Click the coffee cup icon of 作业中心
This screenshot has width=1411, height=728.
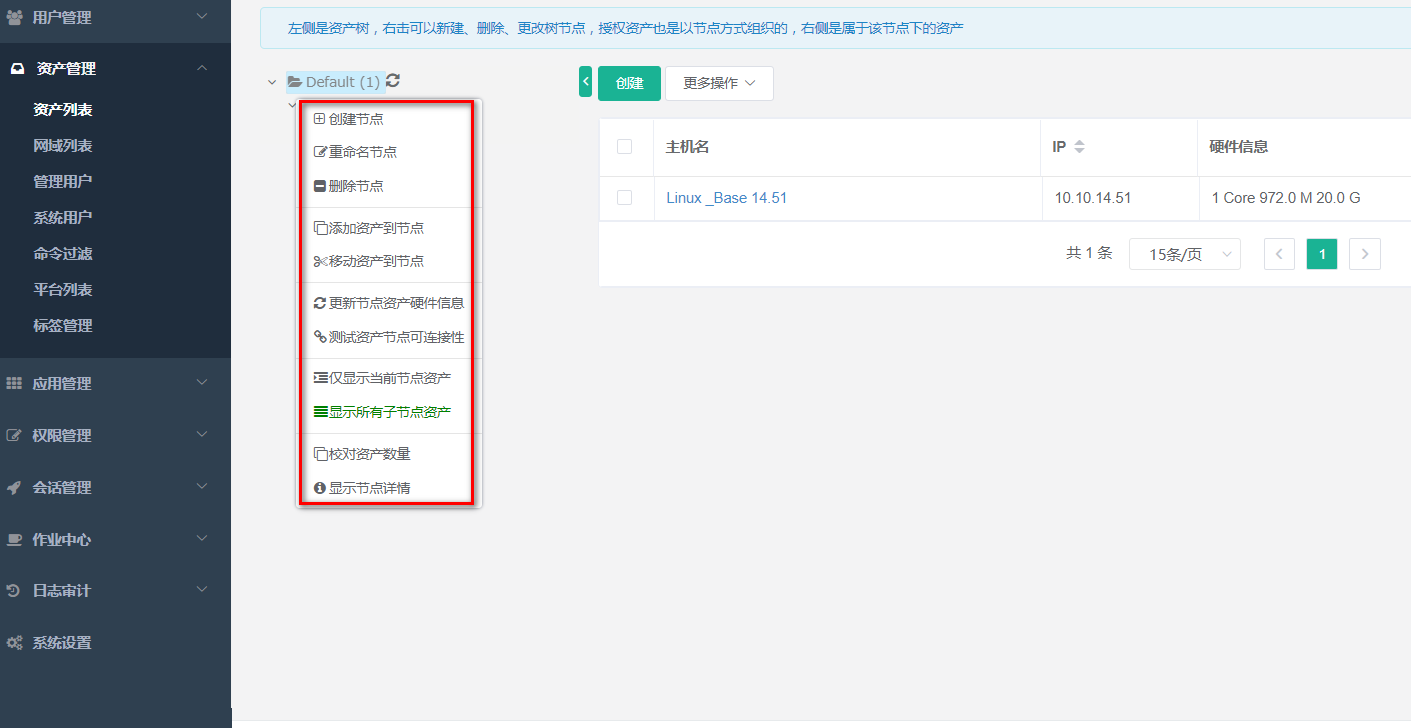(x=14, y=540)
